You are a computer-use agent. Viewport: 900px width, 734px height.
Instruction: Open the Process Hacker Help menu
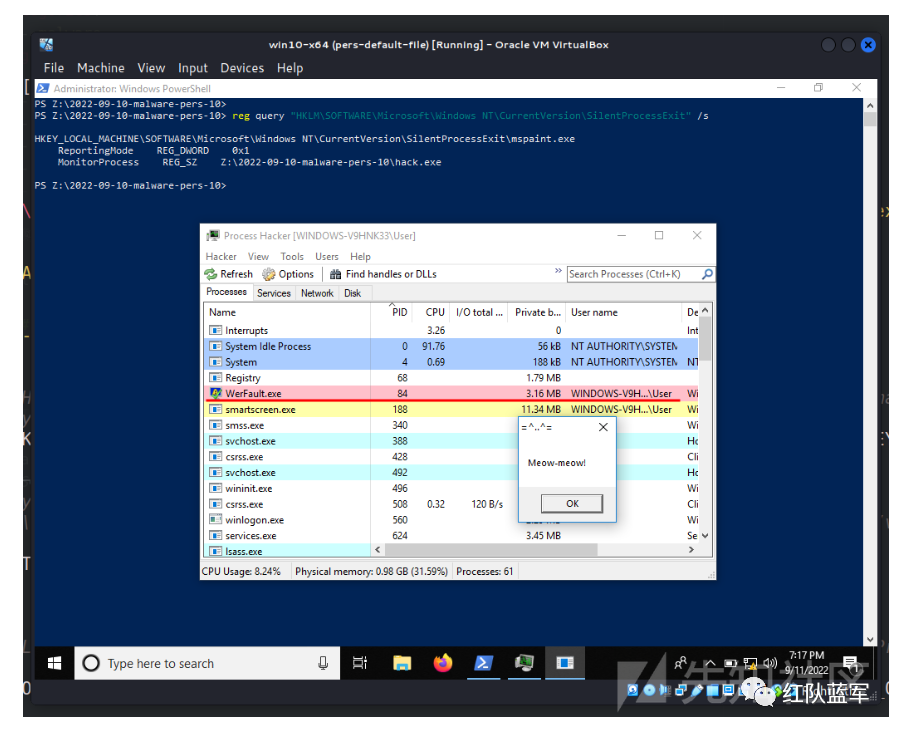pos(360,257)
